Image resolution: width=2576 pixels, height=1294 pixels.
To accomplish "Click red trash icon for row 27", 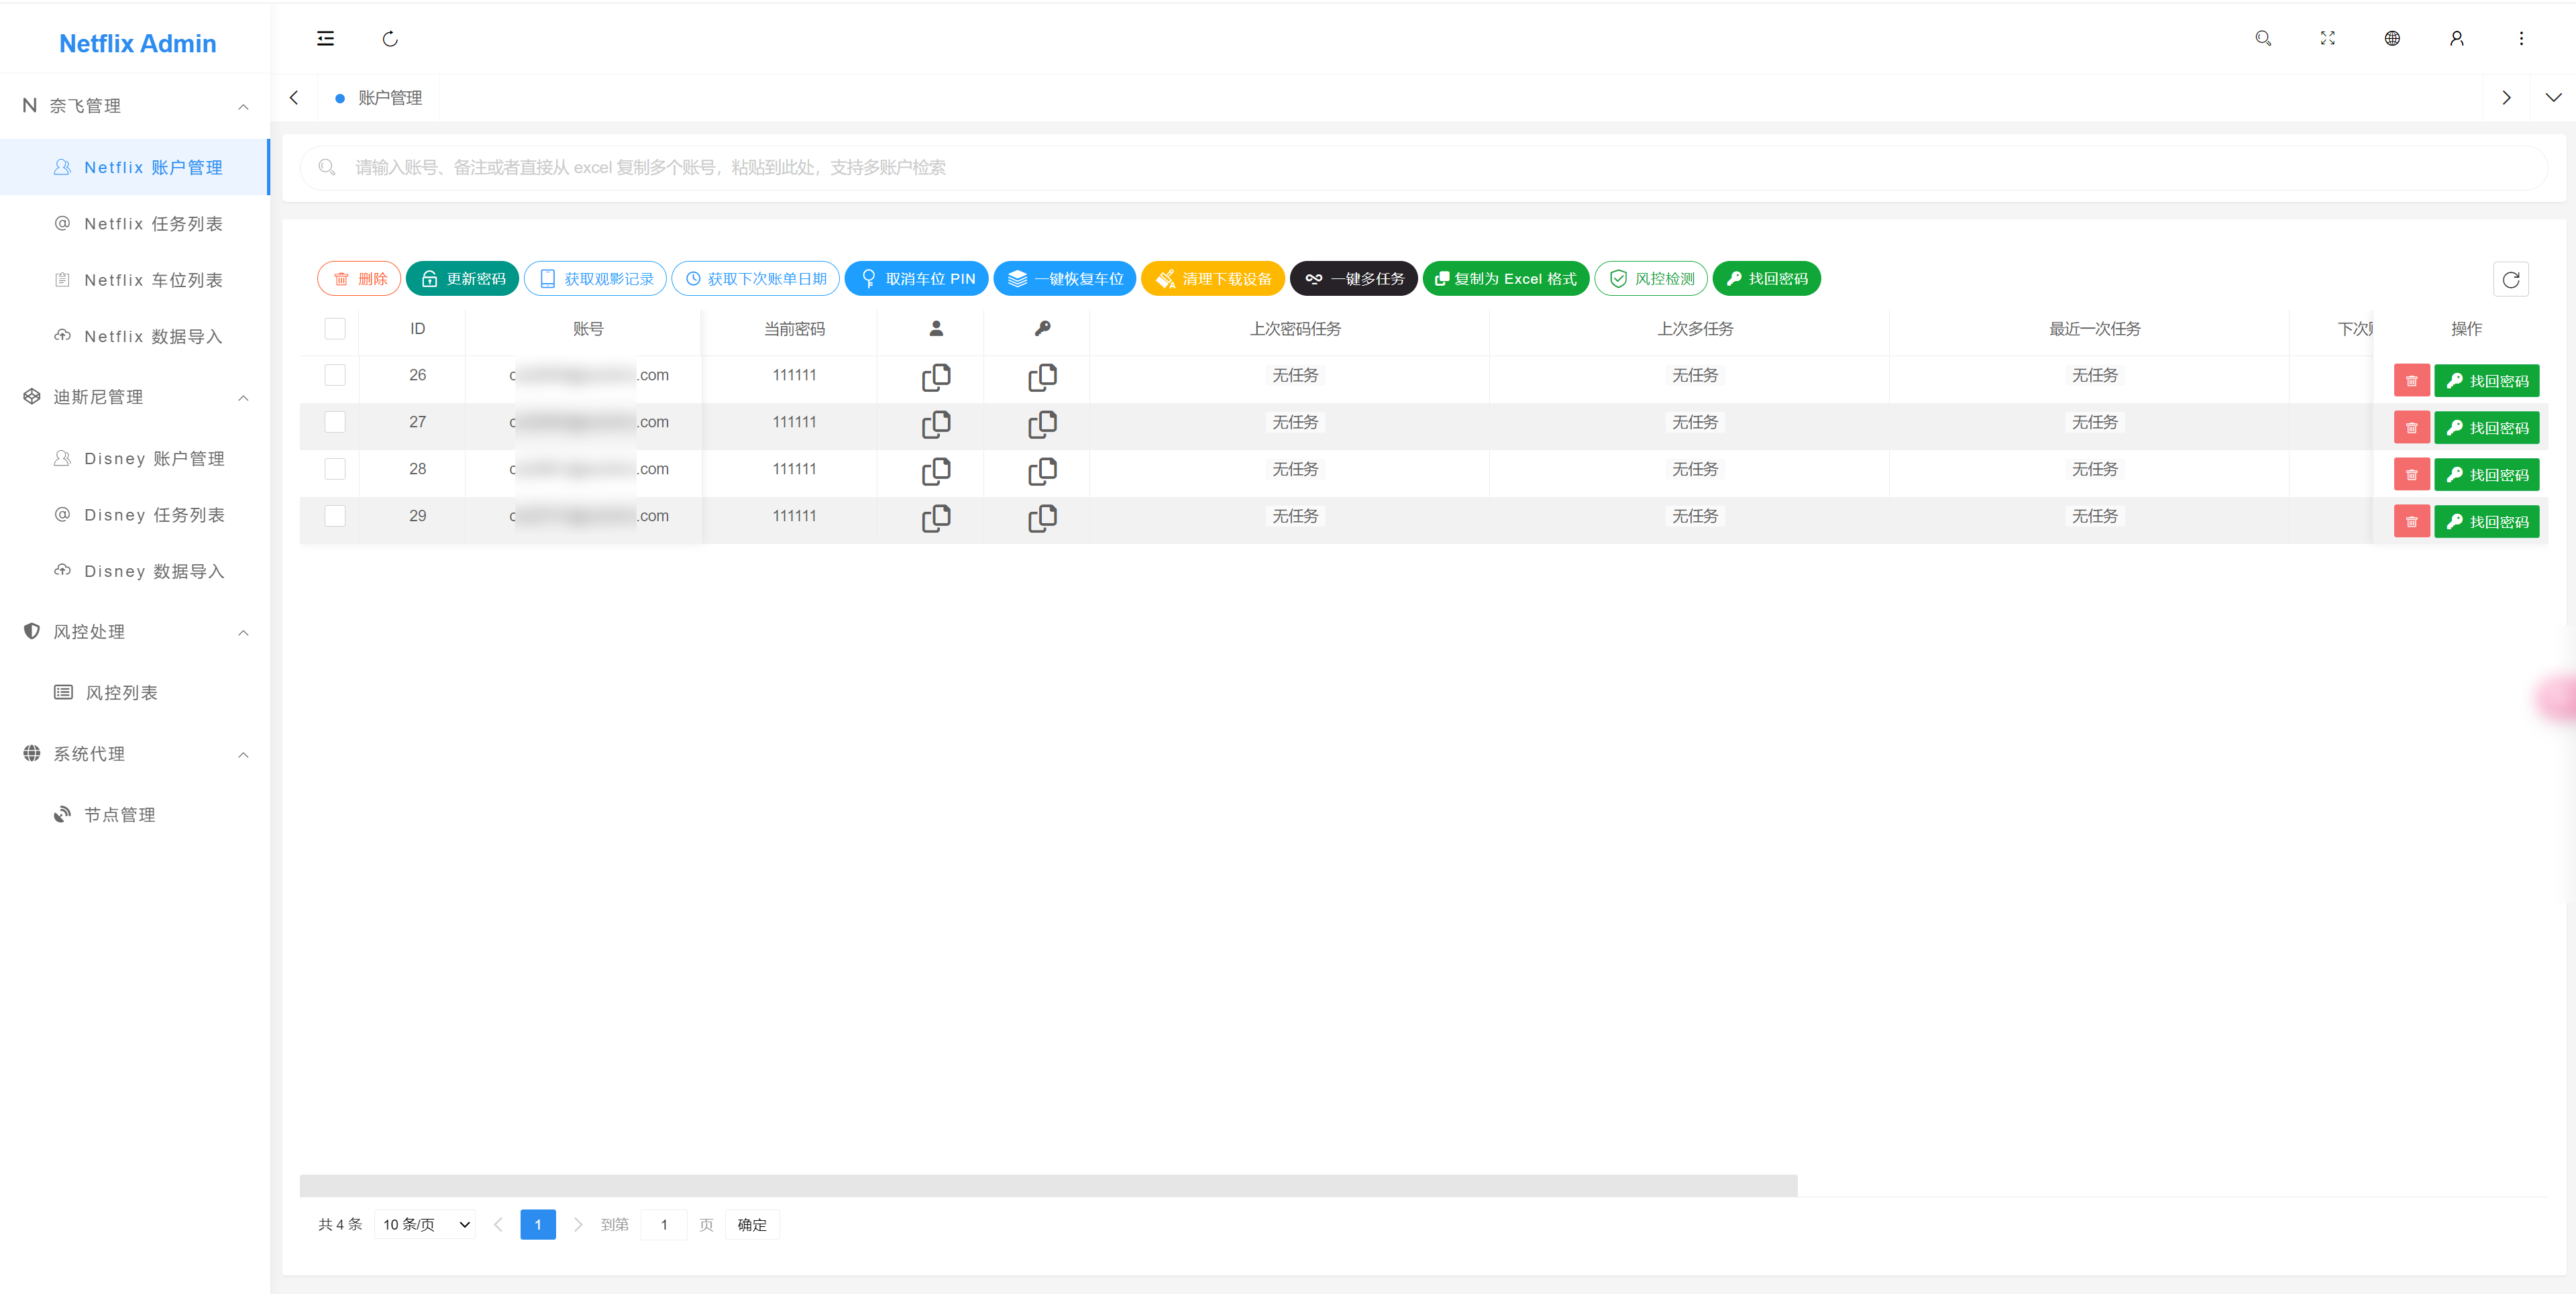I will point(2411,428).
